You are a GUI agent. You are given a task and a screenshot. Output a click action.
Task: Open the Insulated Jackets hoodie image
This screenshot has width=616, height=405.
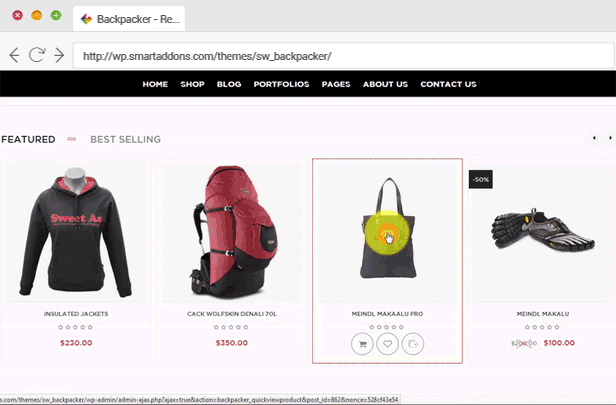(x=76, y=232)
